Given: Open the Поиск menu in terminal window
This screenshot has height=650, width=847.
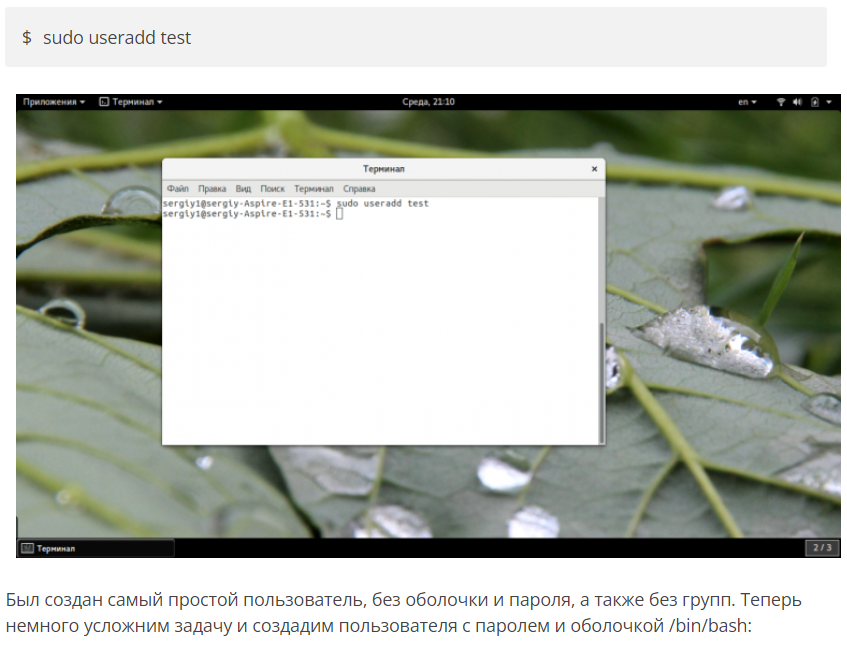Looking at the screenshot, I should click(x=272, y=189).
